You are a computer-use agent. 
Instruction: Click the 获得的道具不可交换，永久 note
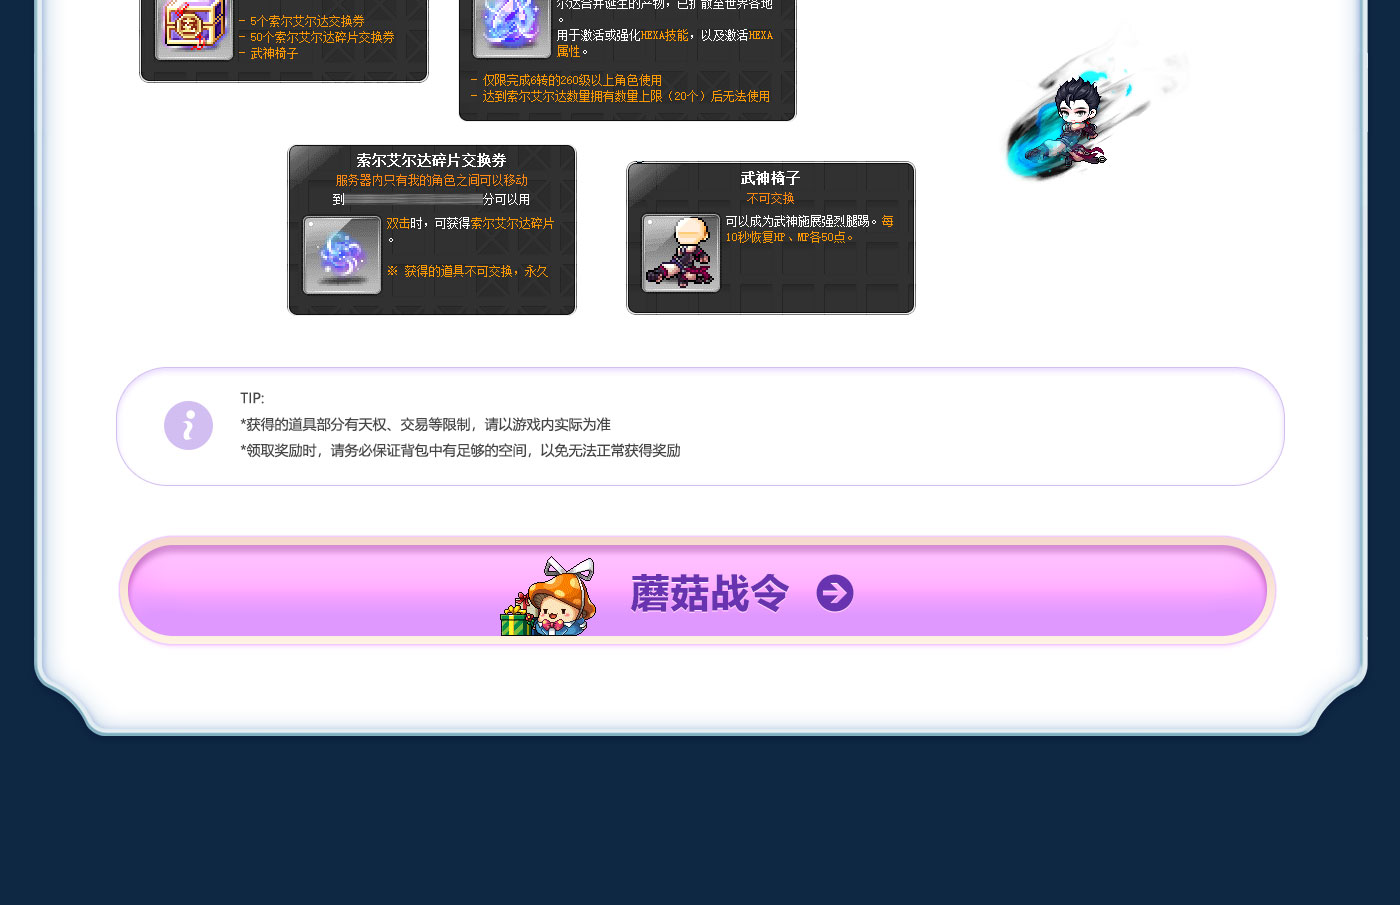[x=467, y=271]
